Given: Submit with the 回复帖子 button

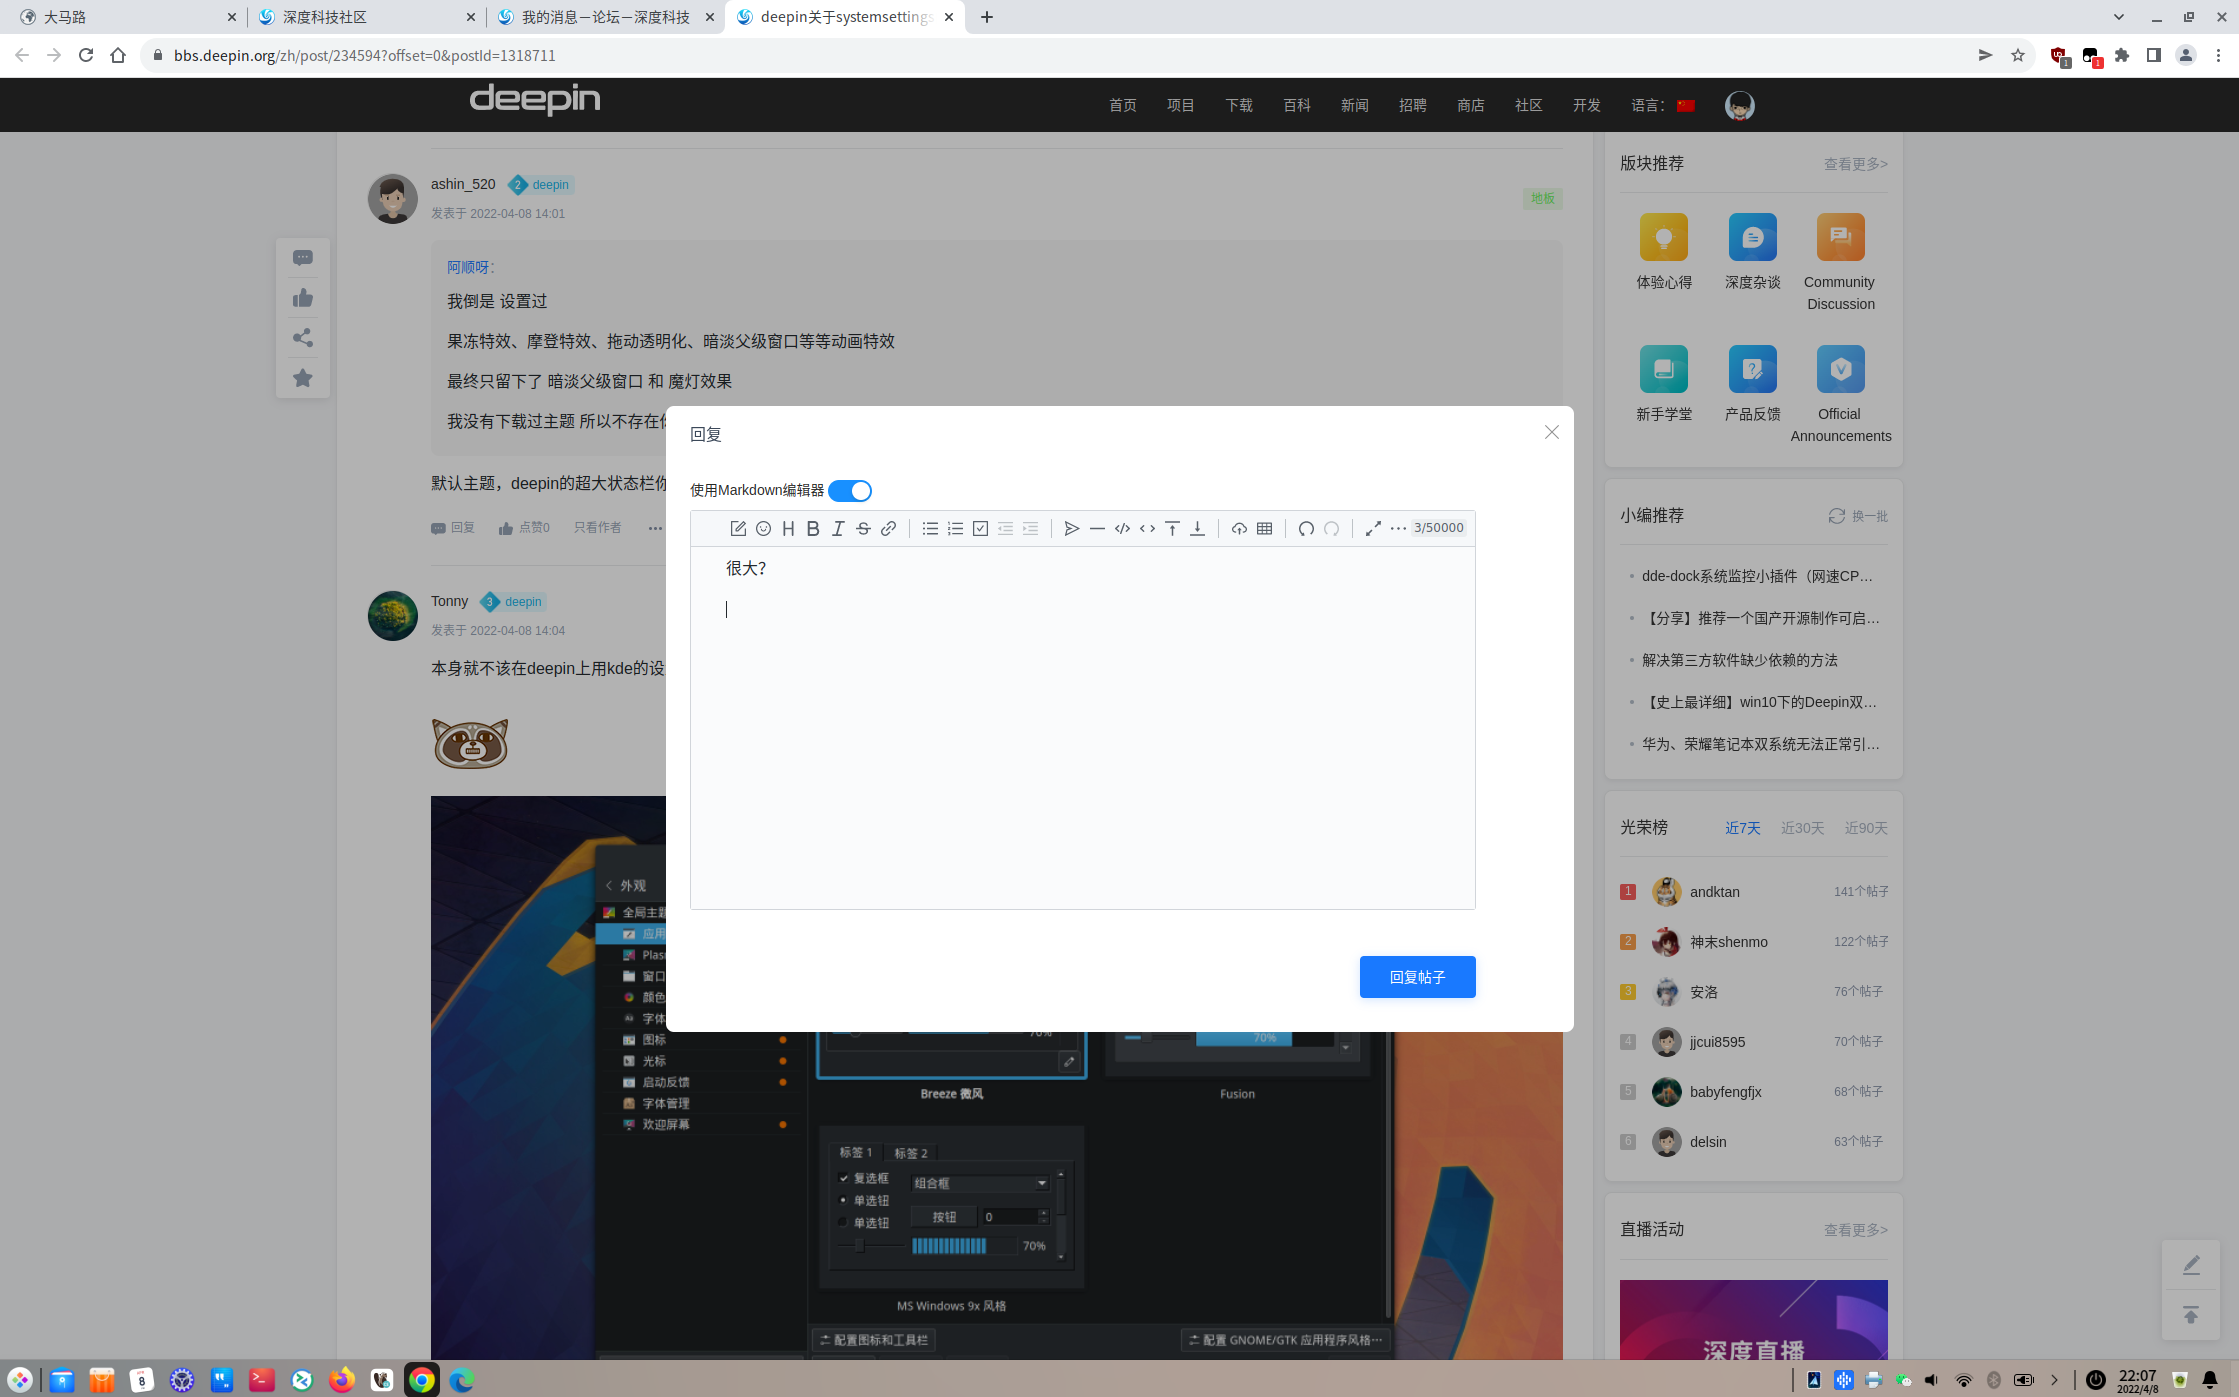Looking at the screenshot, I should [x=1417, y=977].
